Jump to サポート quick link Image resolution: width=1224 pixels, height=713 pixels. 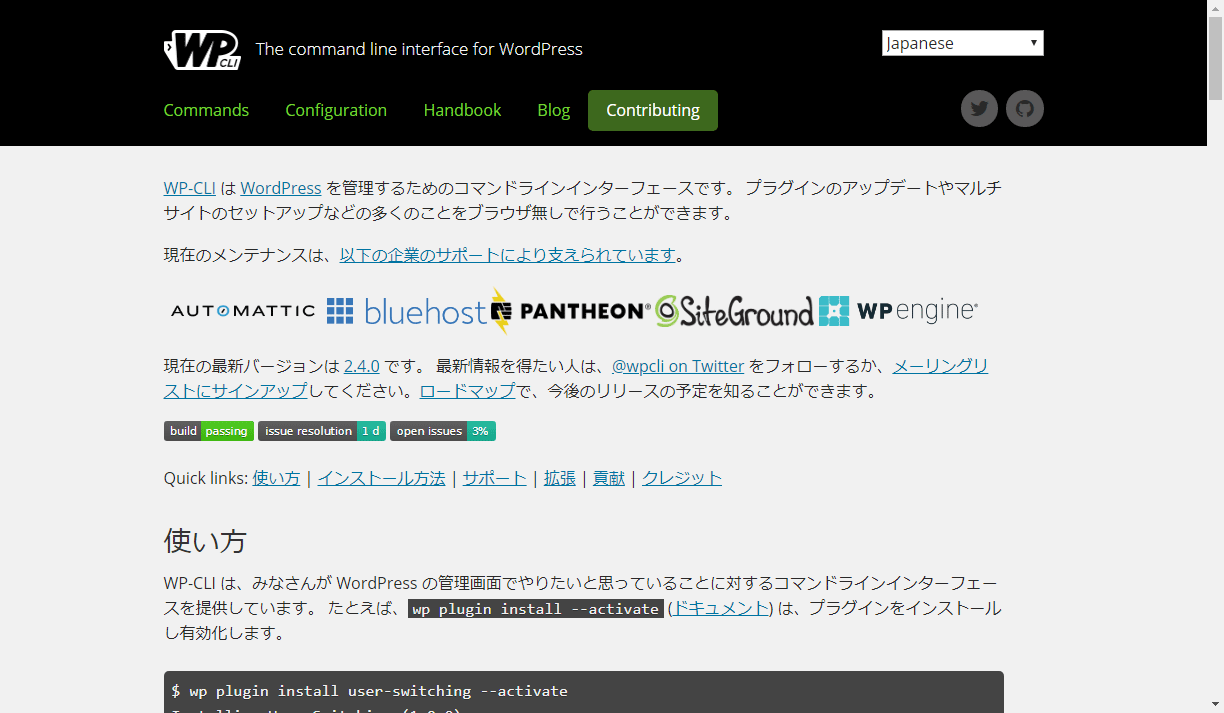(x=494, y=478)
